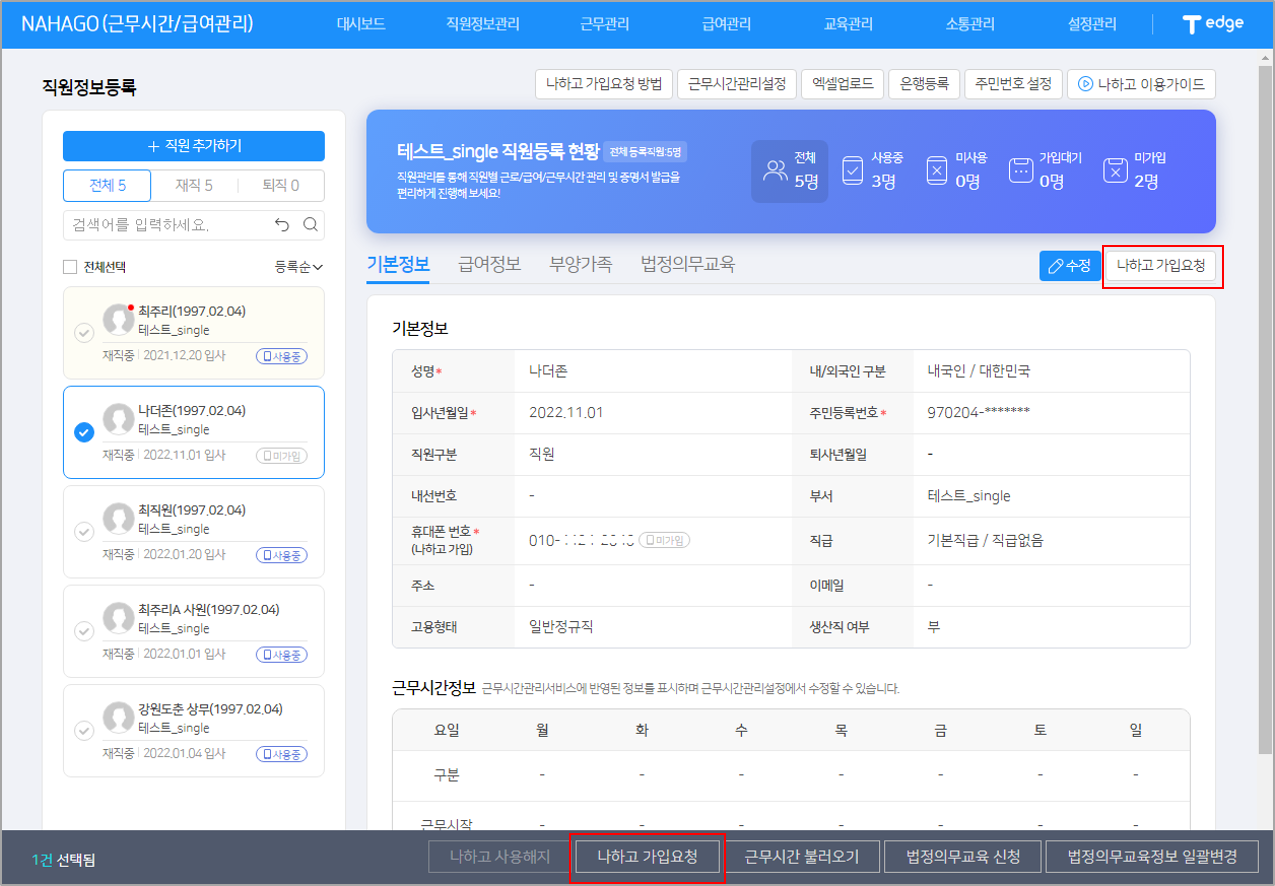The height and width of the screenshot is (886, 1275).
Task: Click the 미가입 status icon in banner
Action: coord(1115,170)
